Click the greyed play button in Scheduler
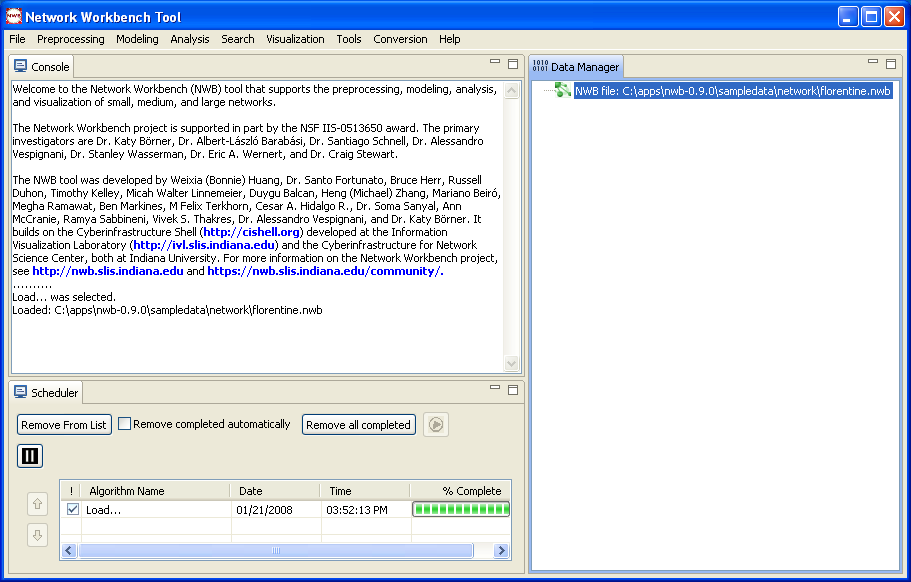 click(436, 425)
